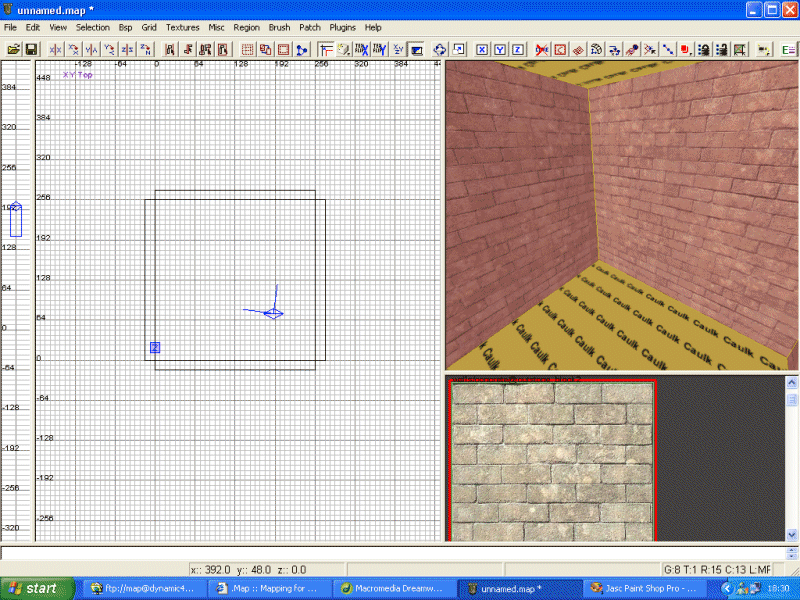This screenshot has height=600, width=800.
Task: Rotate the selection around the X axis
Action: pyautogui.click(x=73, y=49)
